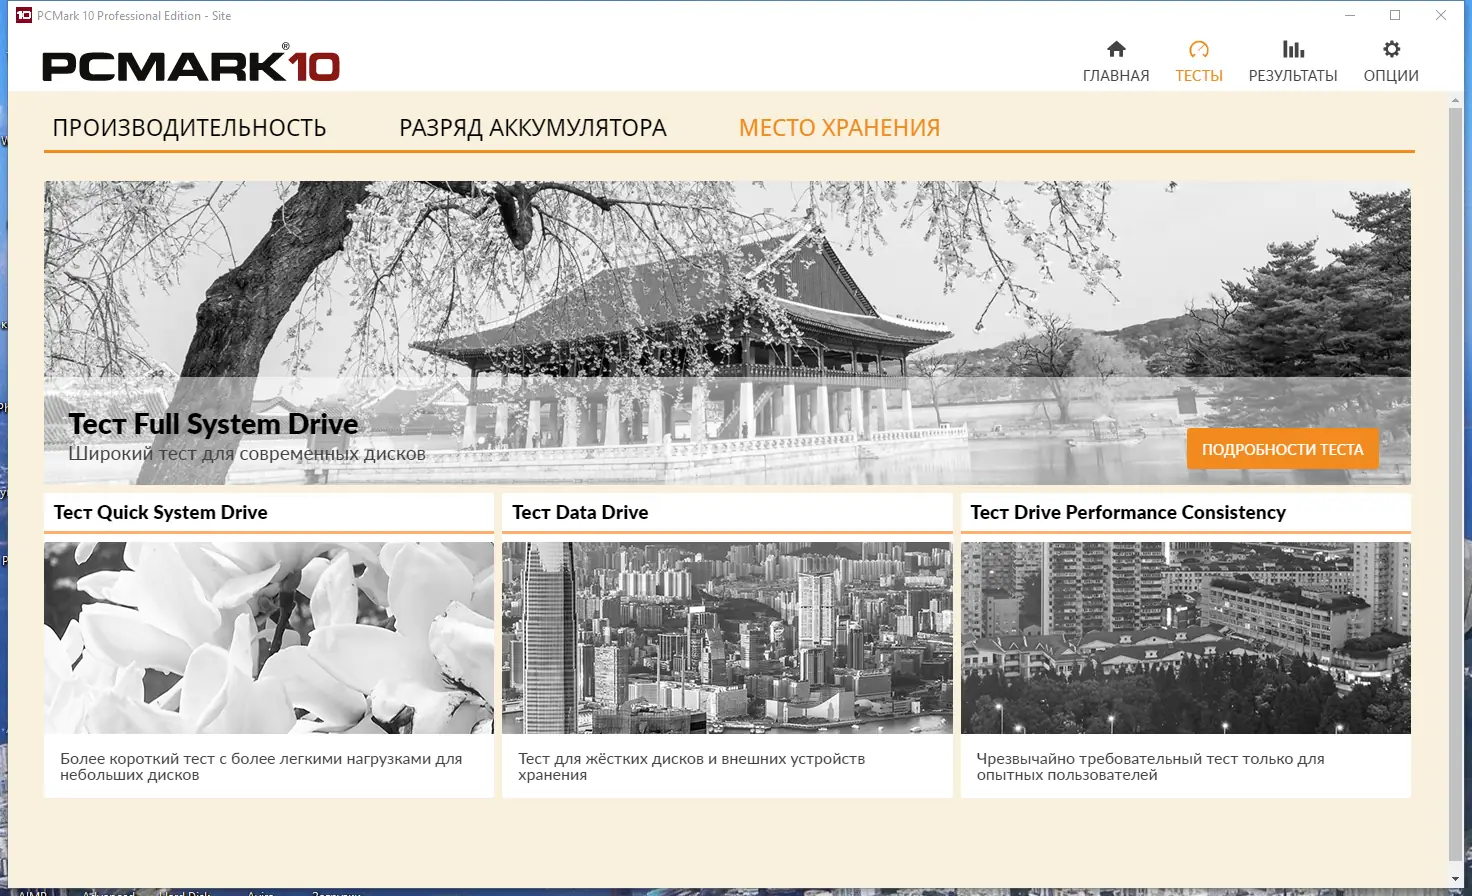This screenshot has width=1472, height=896.
Task: Switch to the Производительность tab
Action: click(x=189, y=128)
